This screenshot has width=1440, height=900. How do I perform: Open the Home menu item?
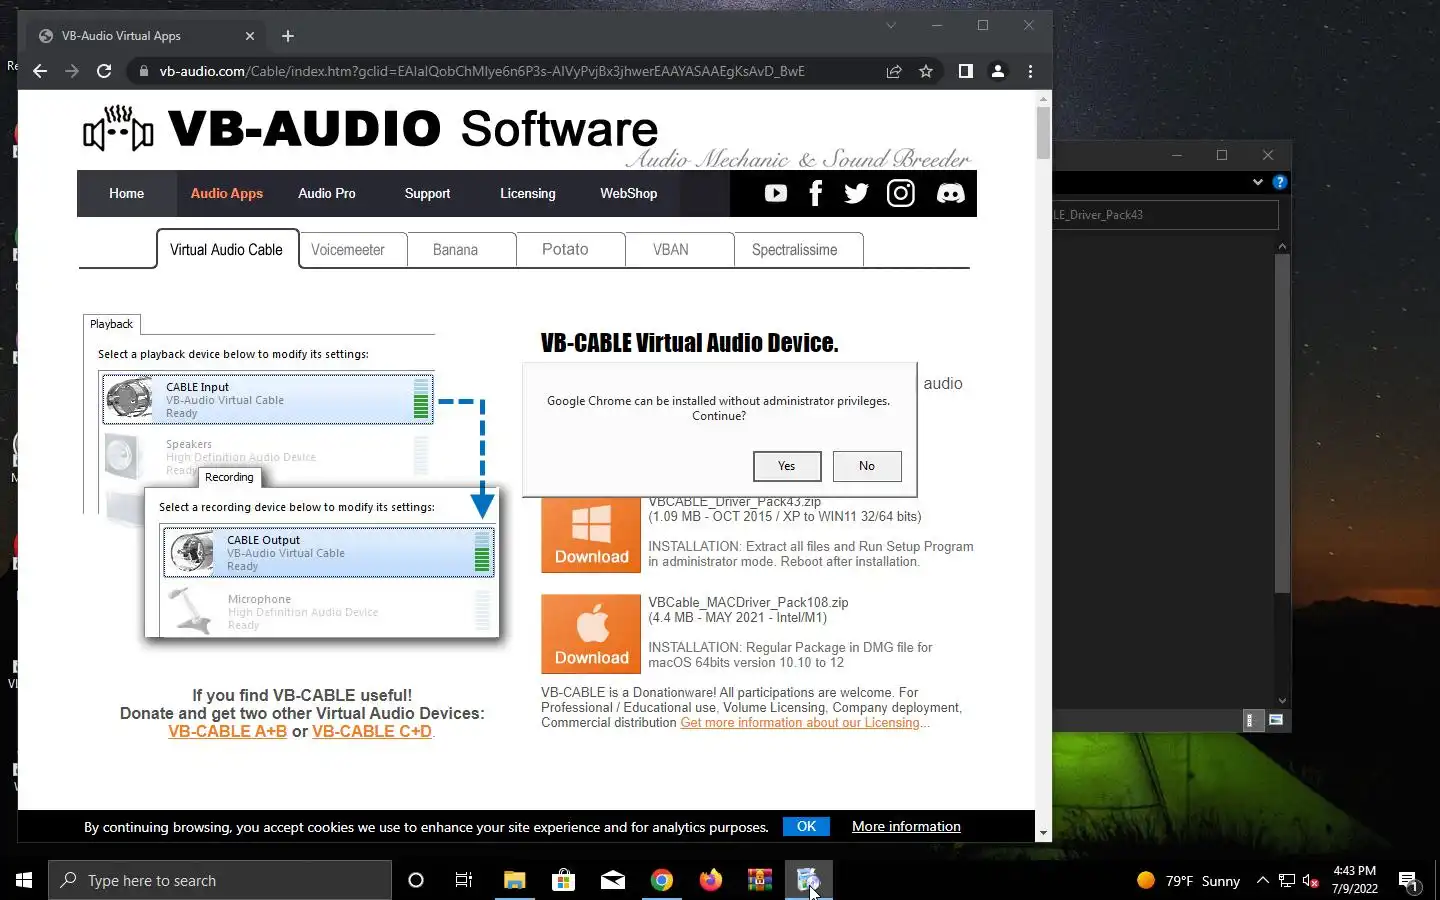click(x=126, y=193)
